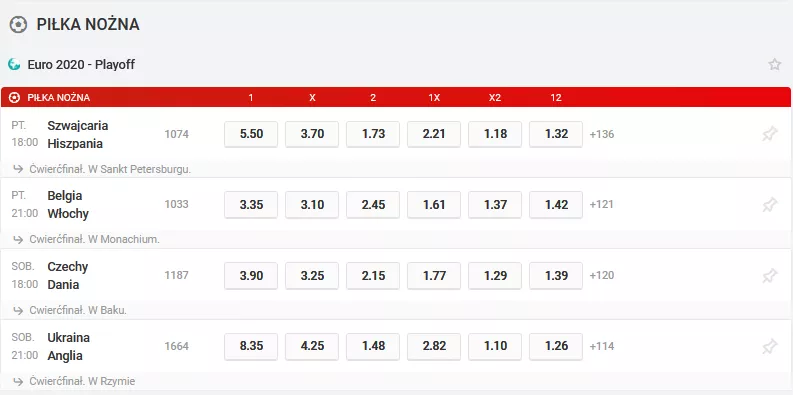Select X2 odds 1.18 for Hiszpania
This screenshot has width=793, height=395.
tap(495, 134)
